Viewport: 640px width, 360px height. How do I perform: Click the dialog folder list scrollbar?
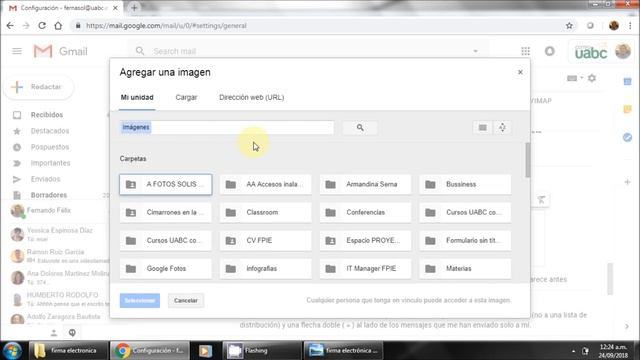click(x=528, y=160)
